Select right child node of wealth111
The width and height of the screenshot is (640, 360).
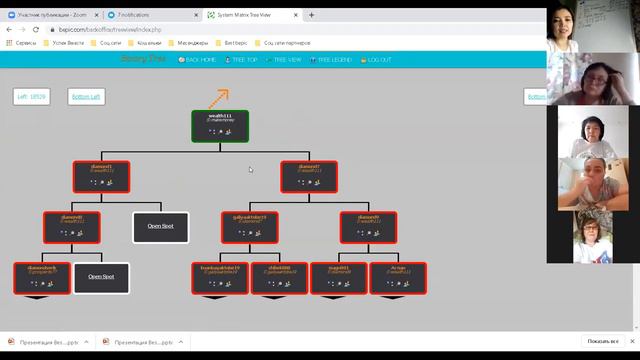[x=309, y=177]
